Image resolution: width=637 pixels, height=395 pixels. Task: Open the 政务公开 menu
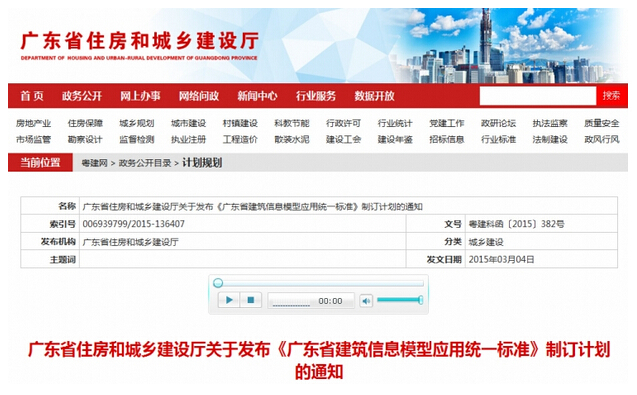pyautogui.click(x=82, y=96)
